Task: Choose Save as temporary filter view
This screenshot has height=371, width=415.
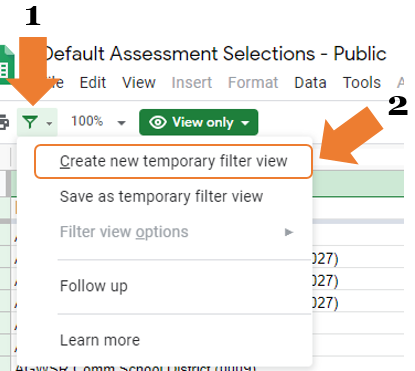Action: point(161,196)
